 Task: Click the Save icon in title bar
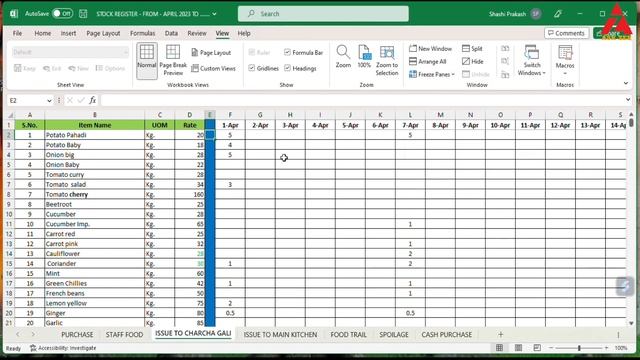tap(83, 14)
